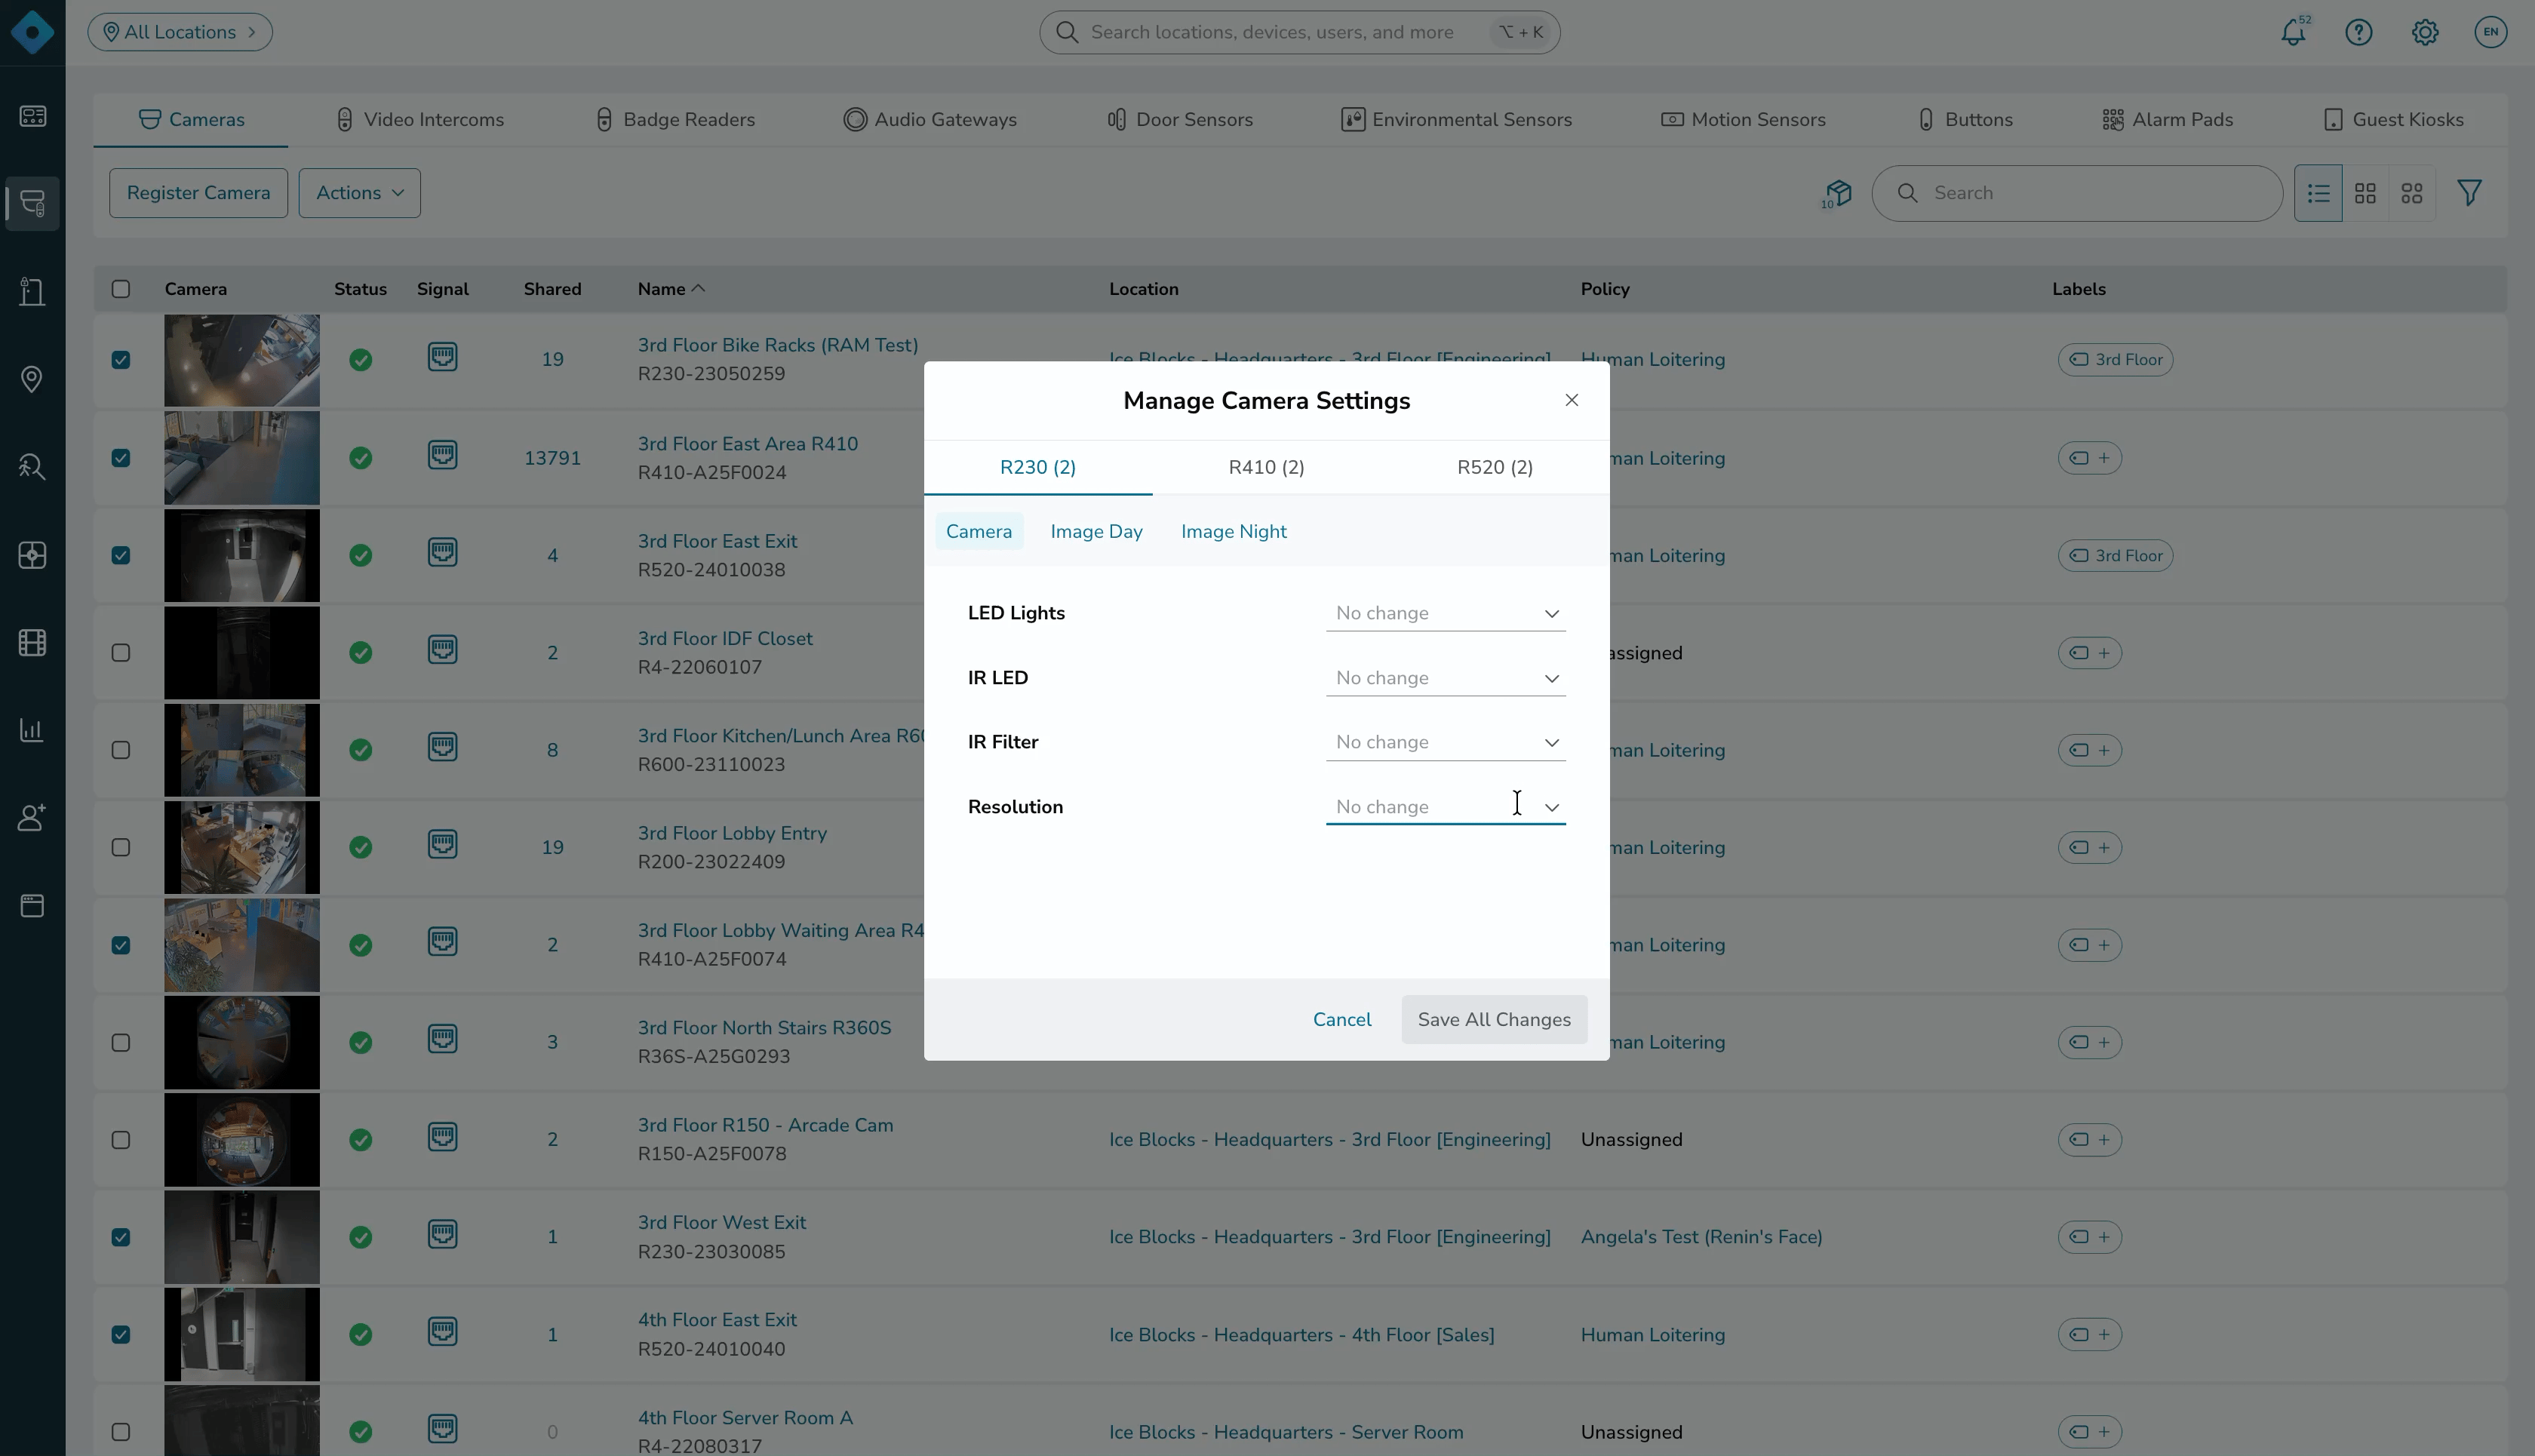Toggle the select-all cameras checkbox
This screenshot has height=1456, width=2535.
coord(121,289)
